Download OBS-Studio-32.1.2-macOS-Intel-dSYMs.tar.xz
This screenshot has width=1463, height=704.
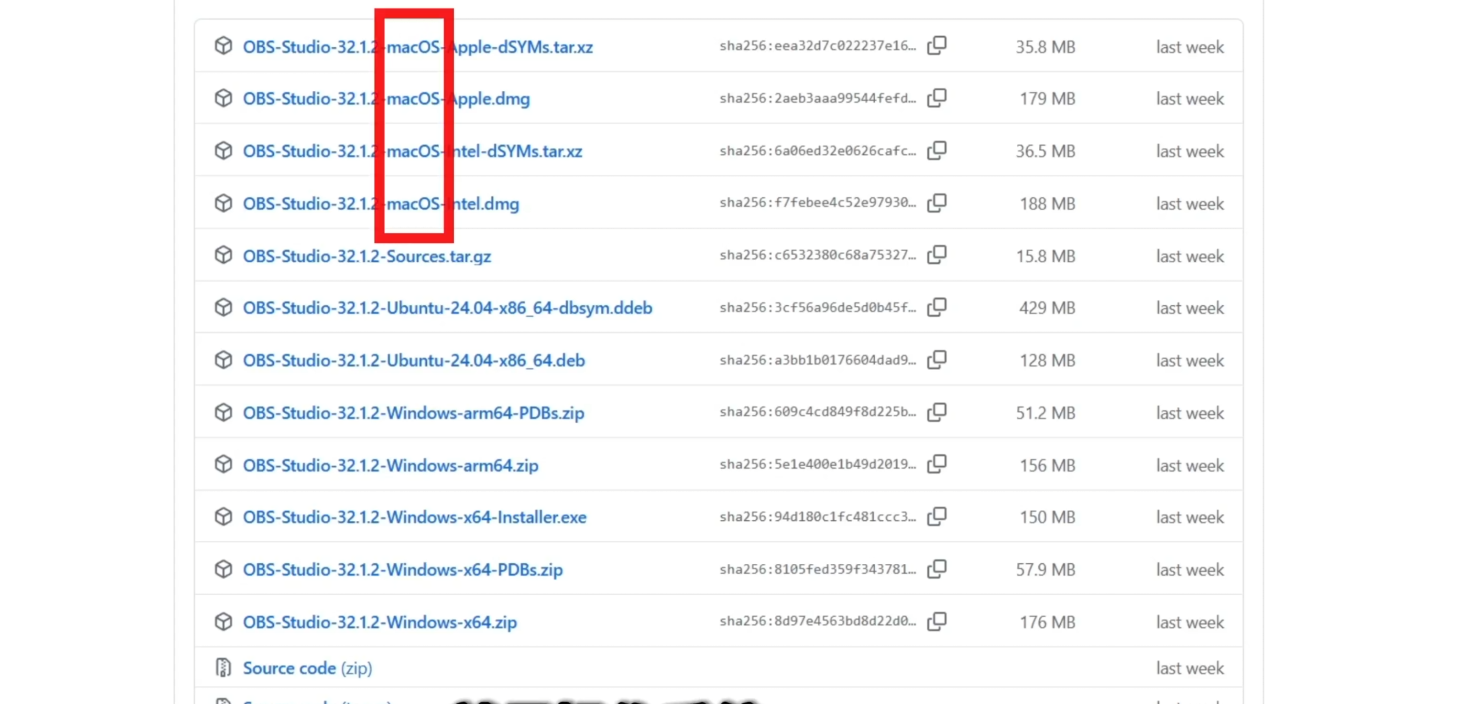[x=413, y=152]
